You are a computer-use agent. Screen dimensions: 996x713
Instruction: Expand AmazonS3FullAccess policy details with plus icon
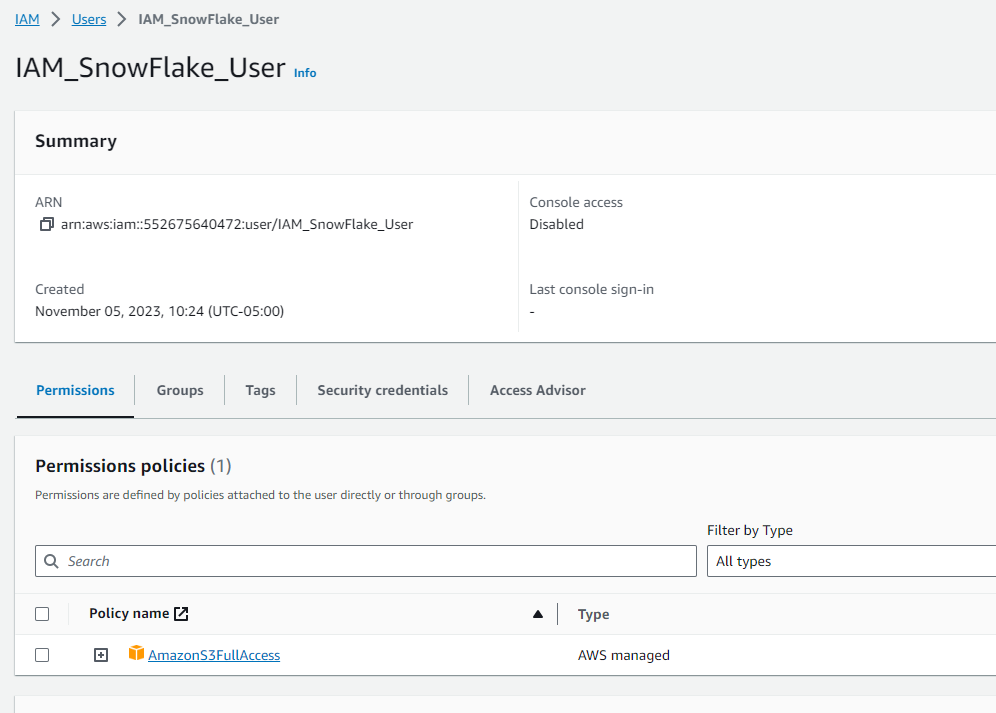coord(101,655)
